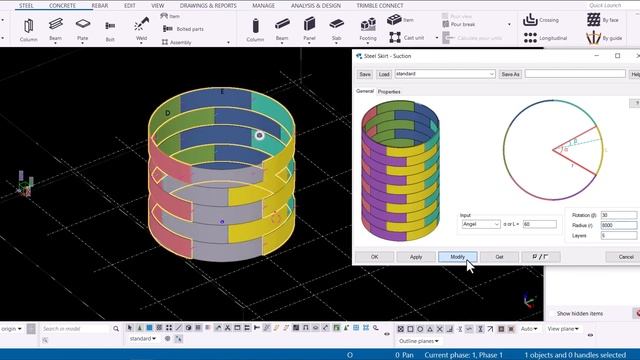Select the concrete Beam tool
The image size is (640, 360).
pyautogui.click(x=282, y=29)
